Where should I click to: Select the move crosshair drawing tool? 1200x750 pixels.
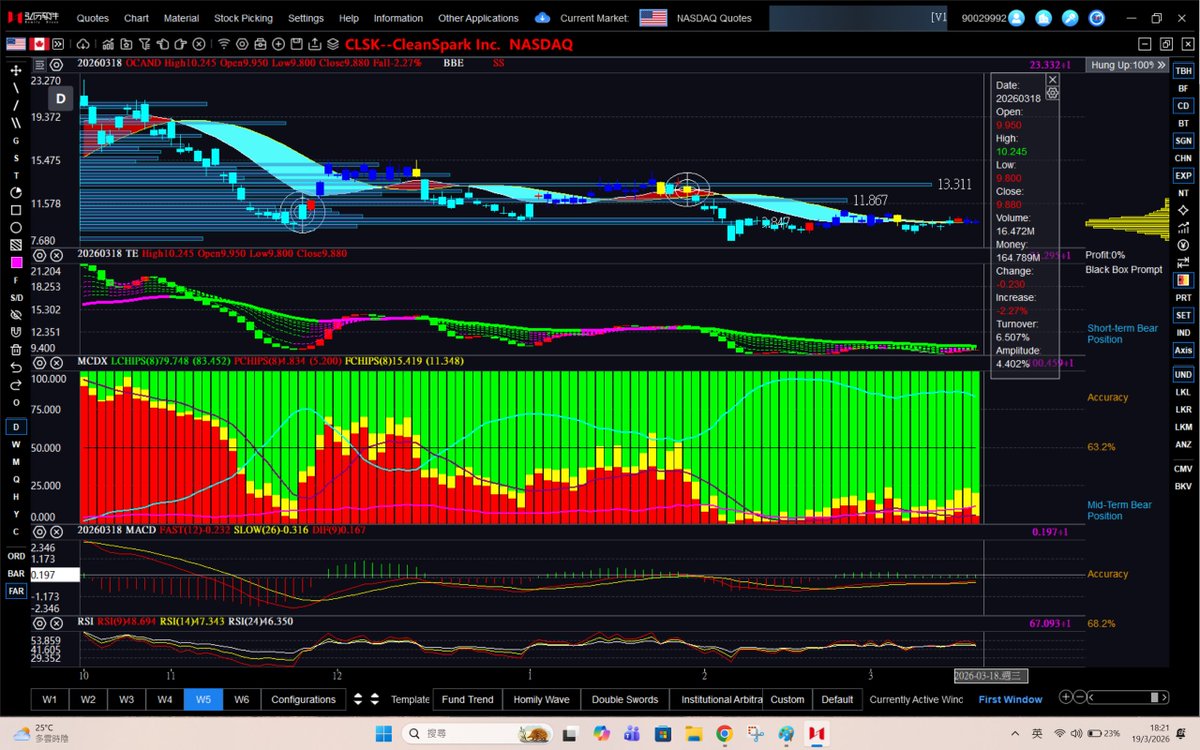click(16, 70)
